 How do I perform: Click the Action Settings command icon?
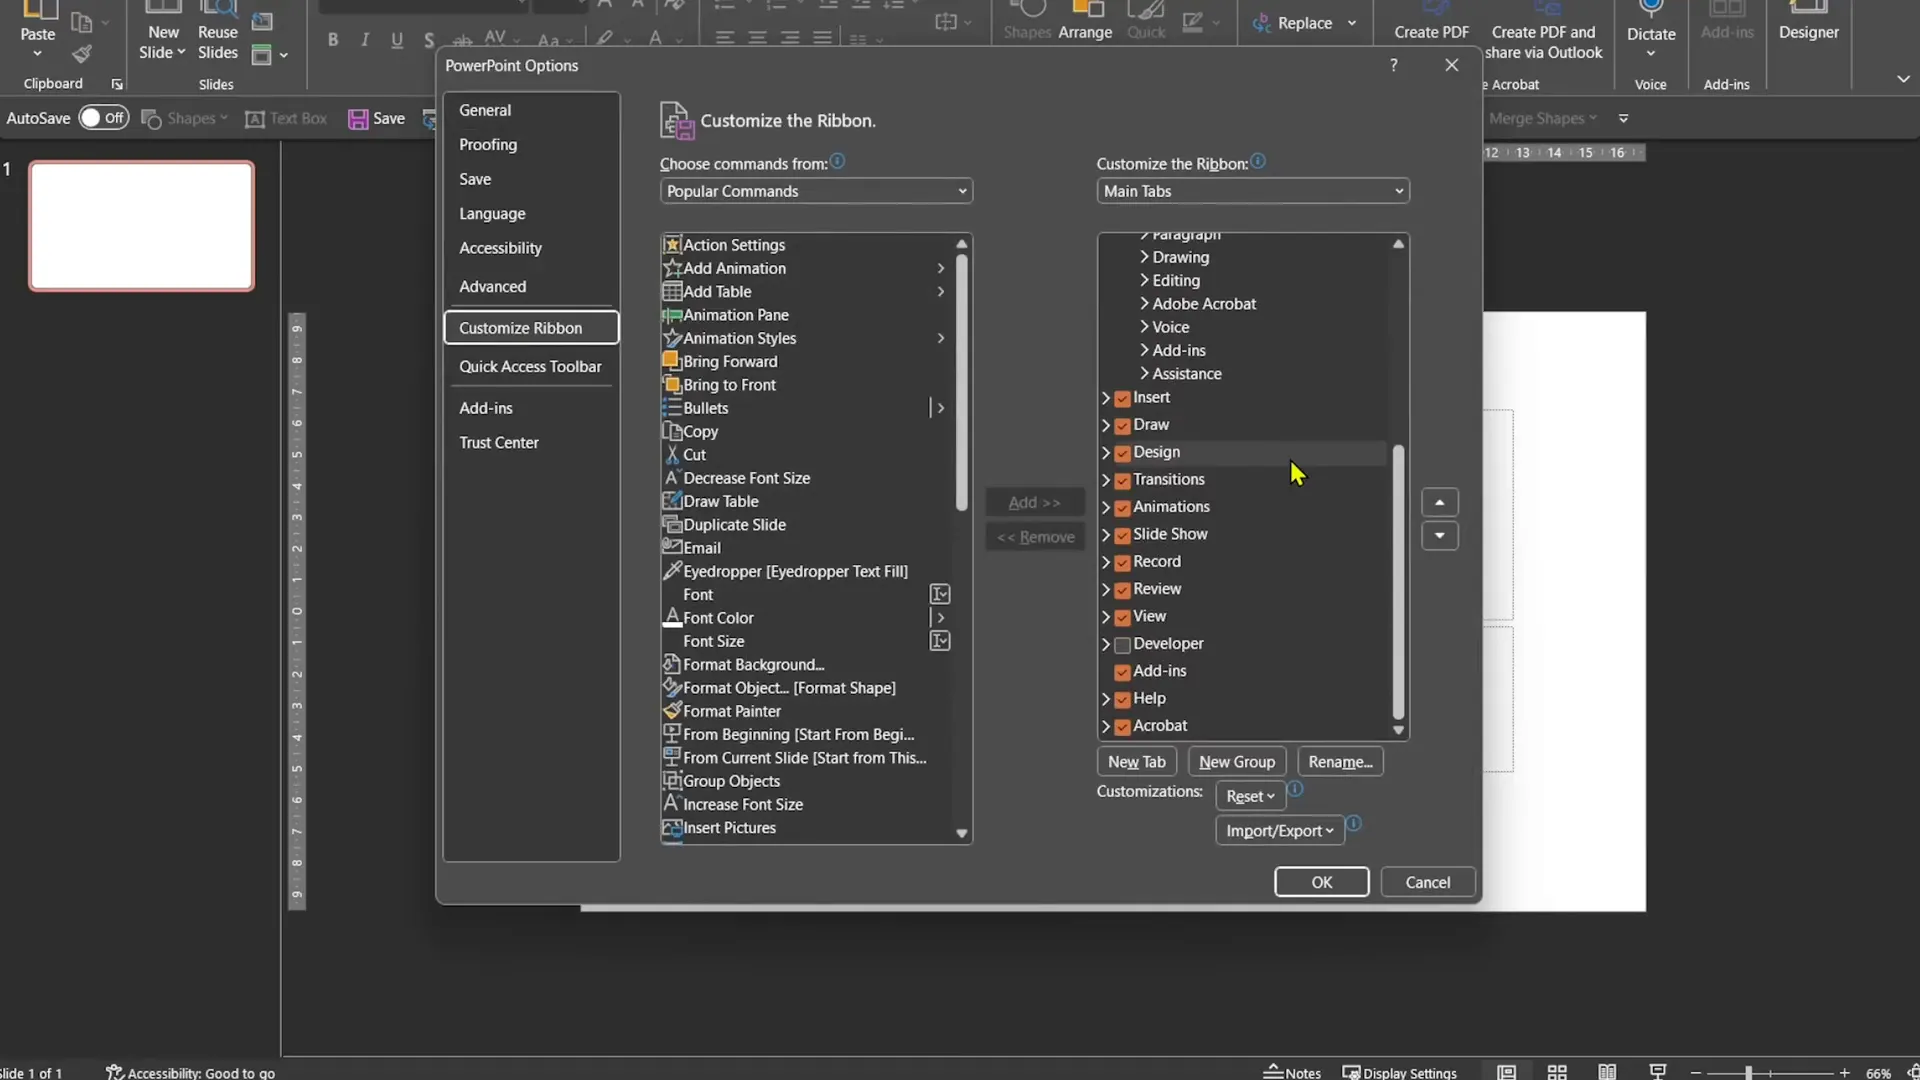[x=672, y=245]
